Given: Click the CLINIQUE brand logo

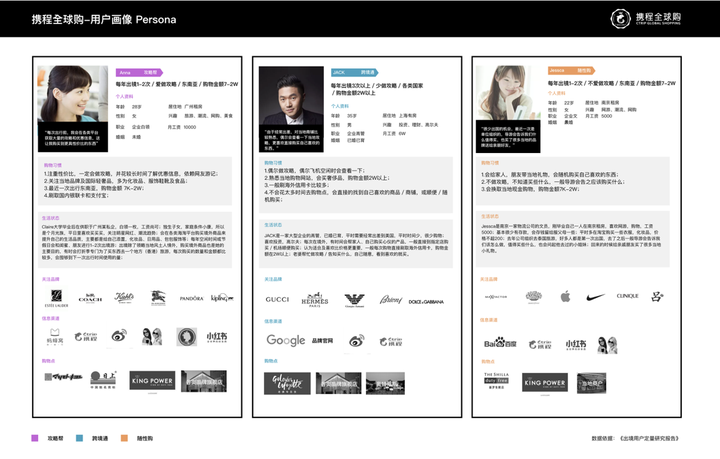Looking at the screenshot, I should (628, 296).
